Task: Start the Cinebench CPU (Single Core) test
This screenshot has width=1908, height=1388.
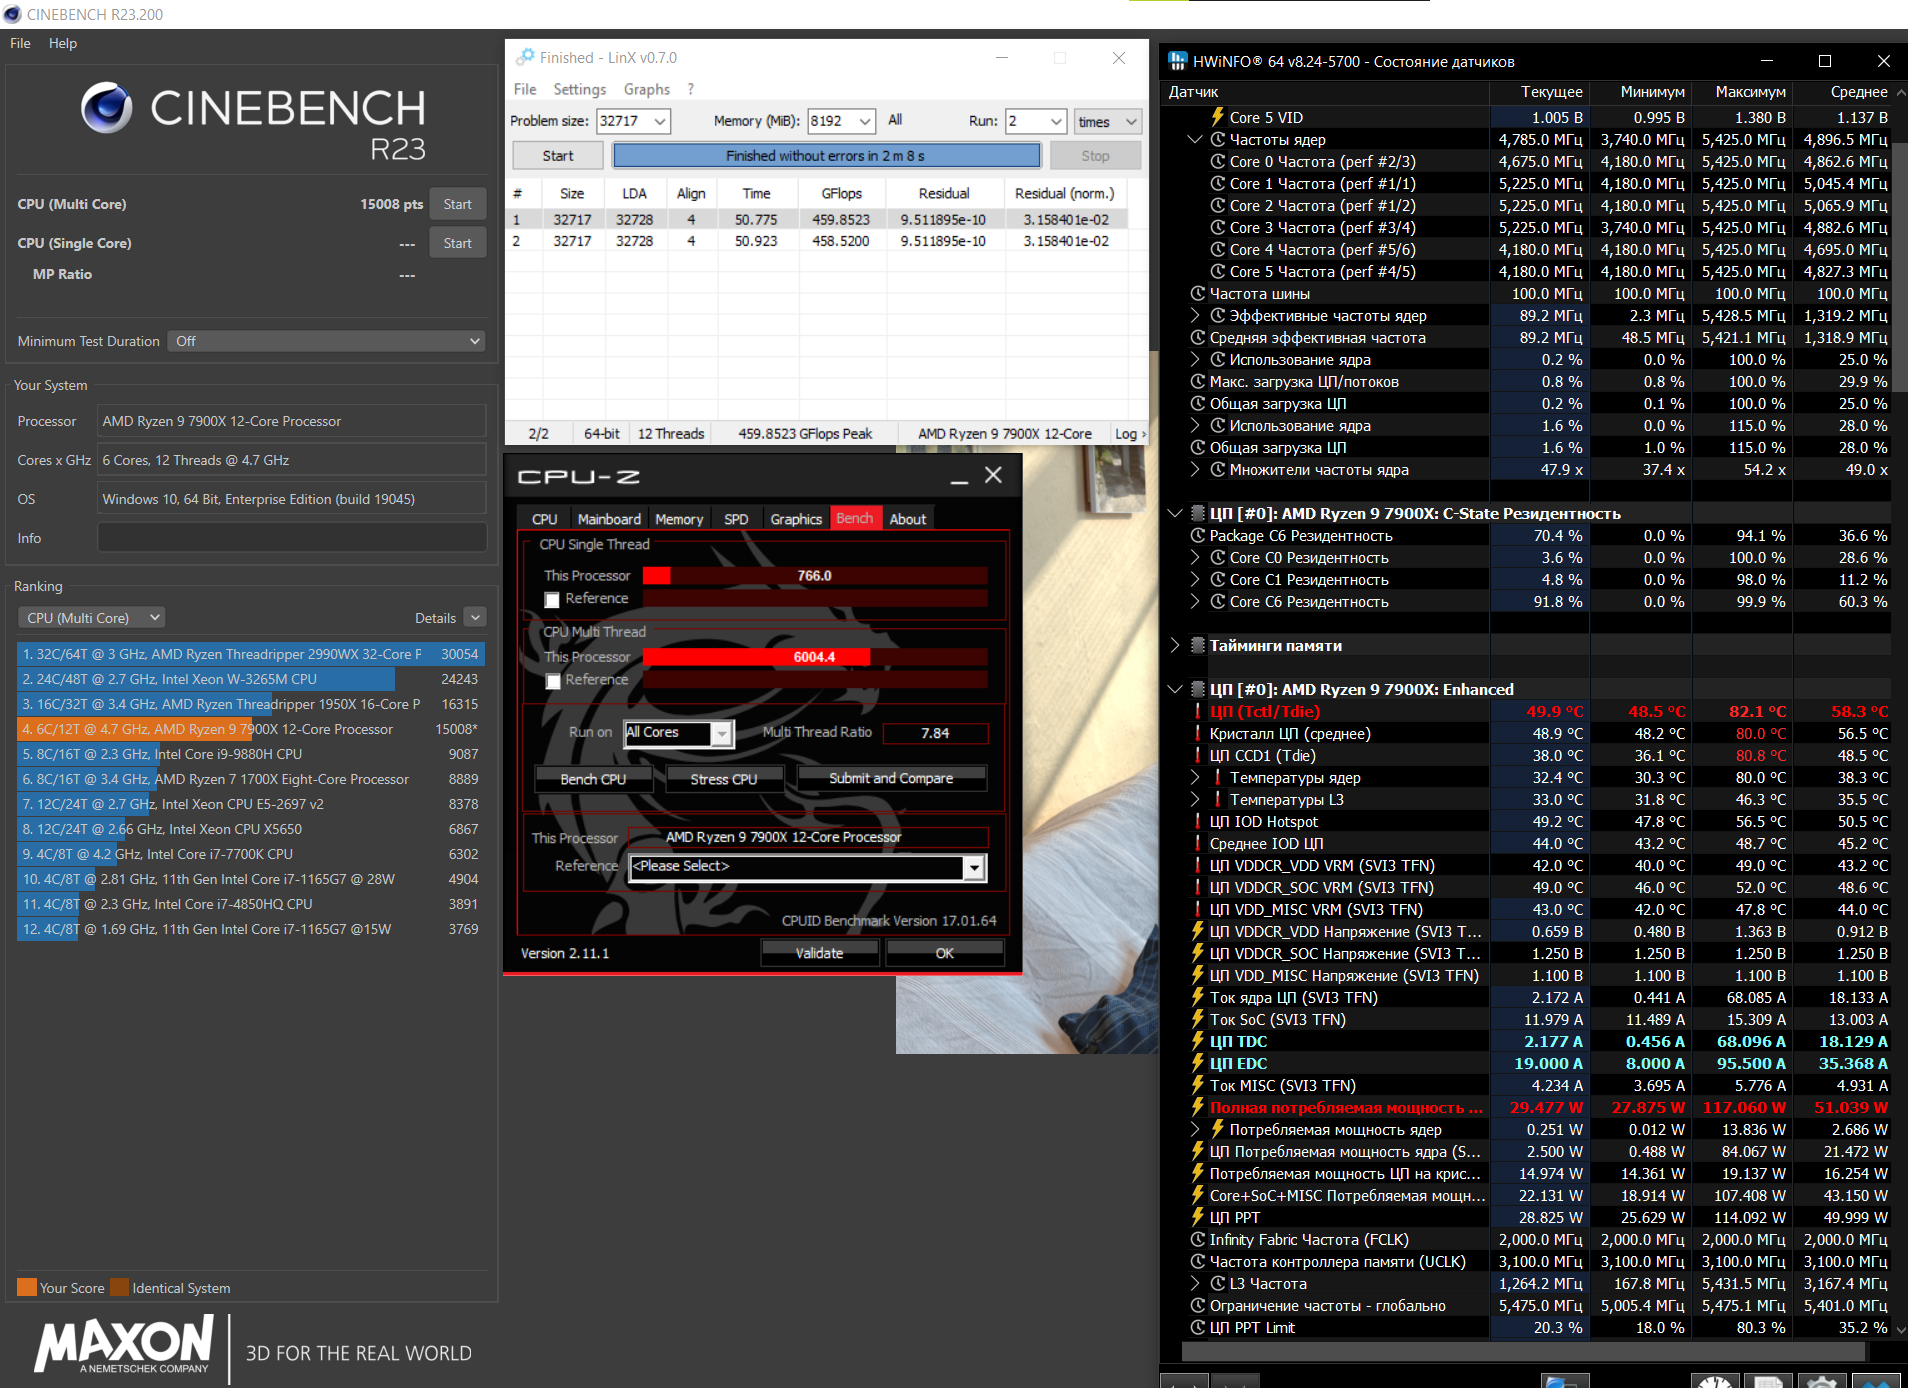Action: 458,243
